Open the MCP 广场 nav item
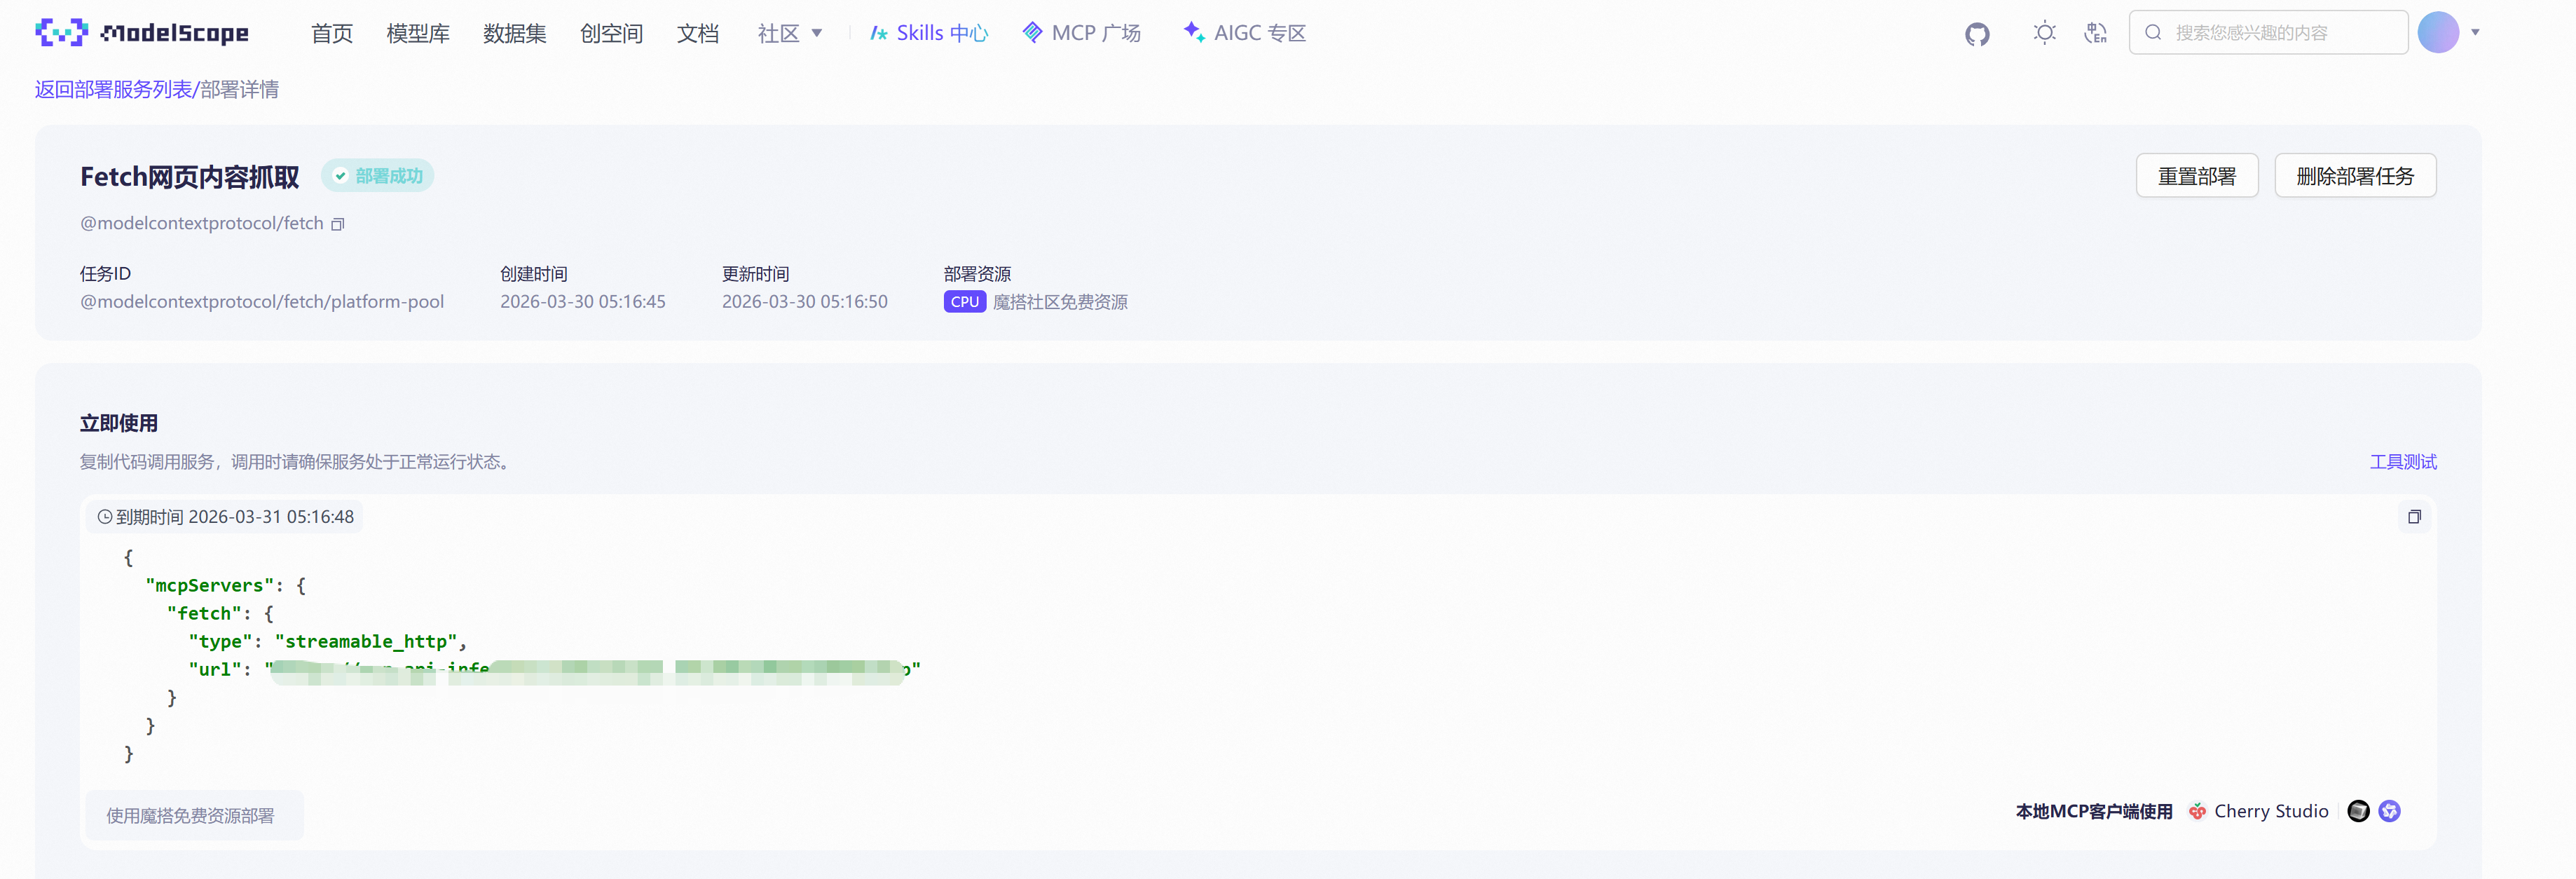 (x=1081, y=33)
